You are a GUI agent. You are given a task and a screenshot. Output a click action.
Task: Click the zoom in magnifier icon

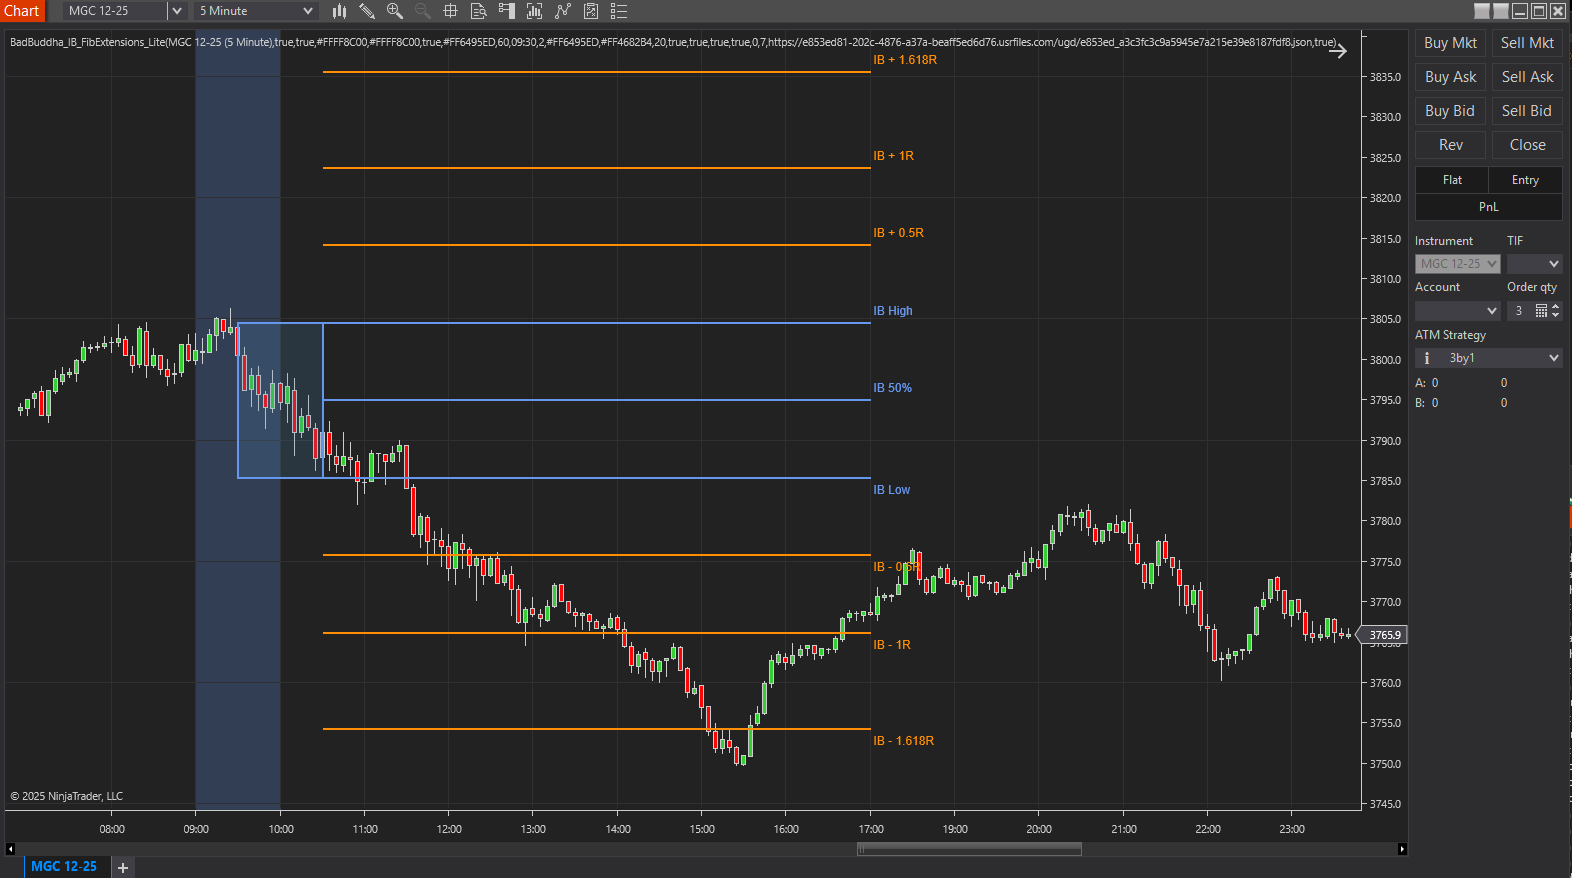tap(395, 11)
